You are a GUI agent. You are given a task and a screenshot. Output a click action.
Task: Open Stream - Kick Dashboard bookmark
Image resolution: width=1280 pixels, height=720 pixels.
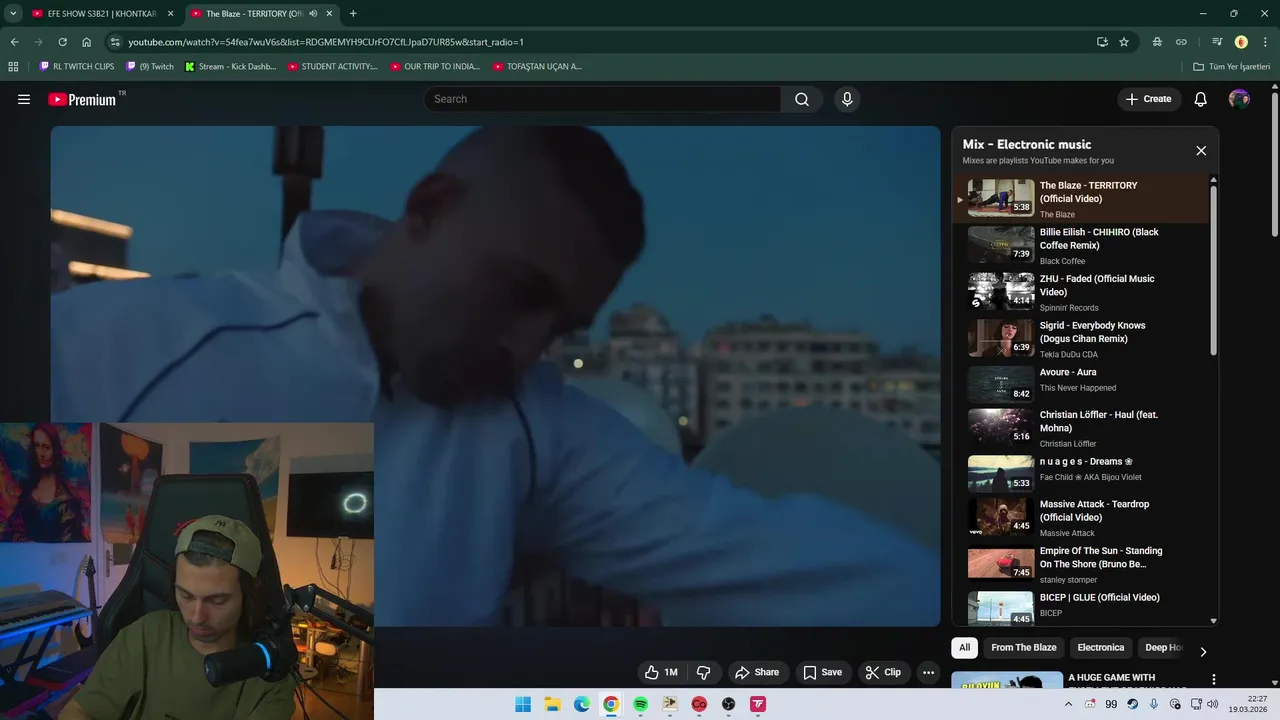click(231, 67)
